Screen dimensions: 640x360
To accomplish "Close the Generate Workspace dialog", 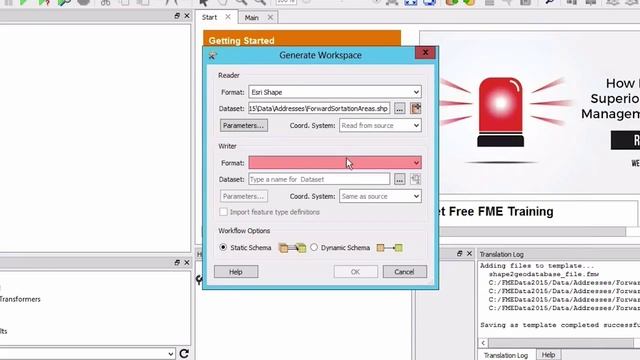I will pos(425,52).
